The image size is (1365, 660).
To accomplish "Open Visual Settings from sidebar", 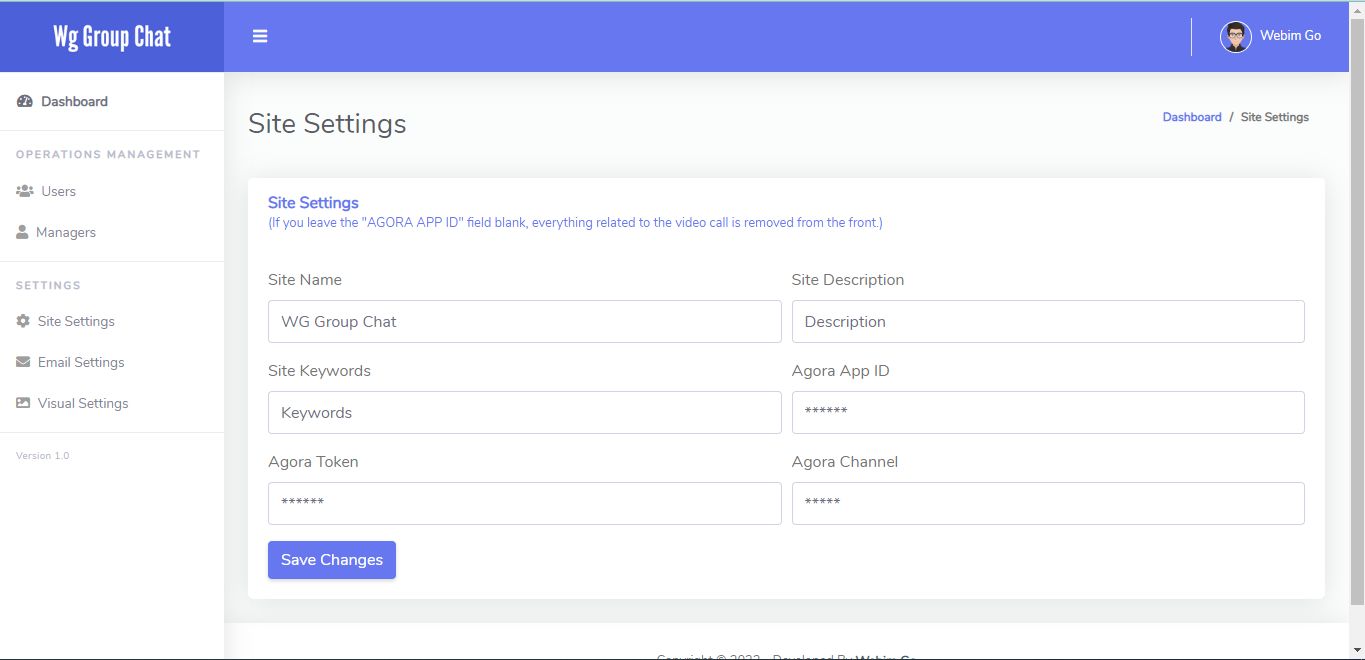I will click(83, 403).
